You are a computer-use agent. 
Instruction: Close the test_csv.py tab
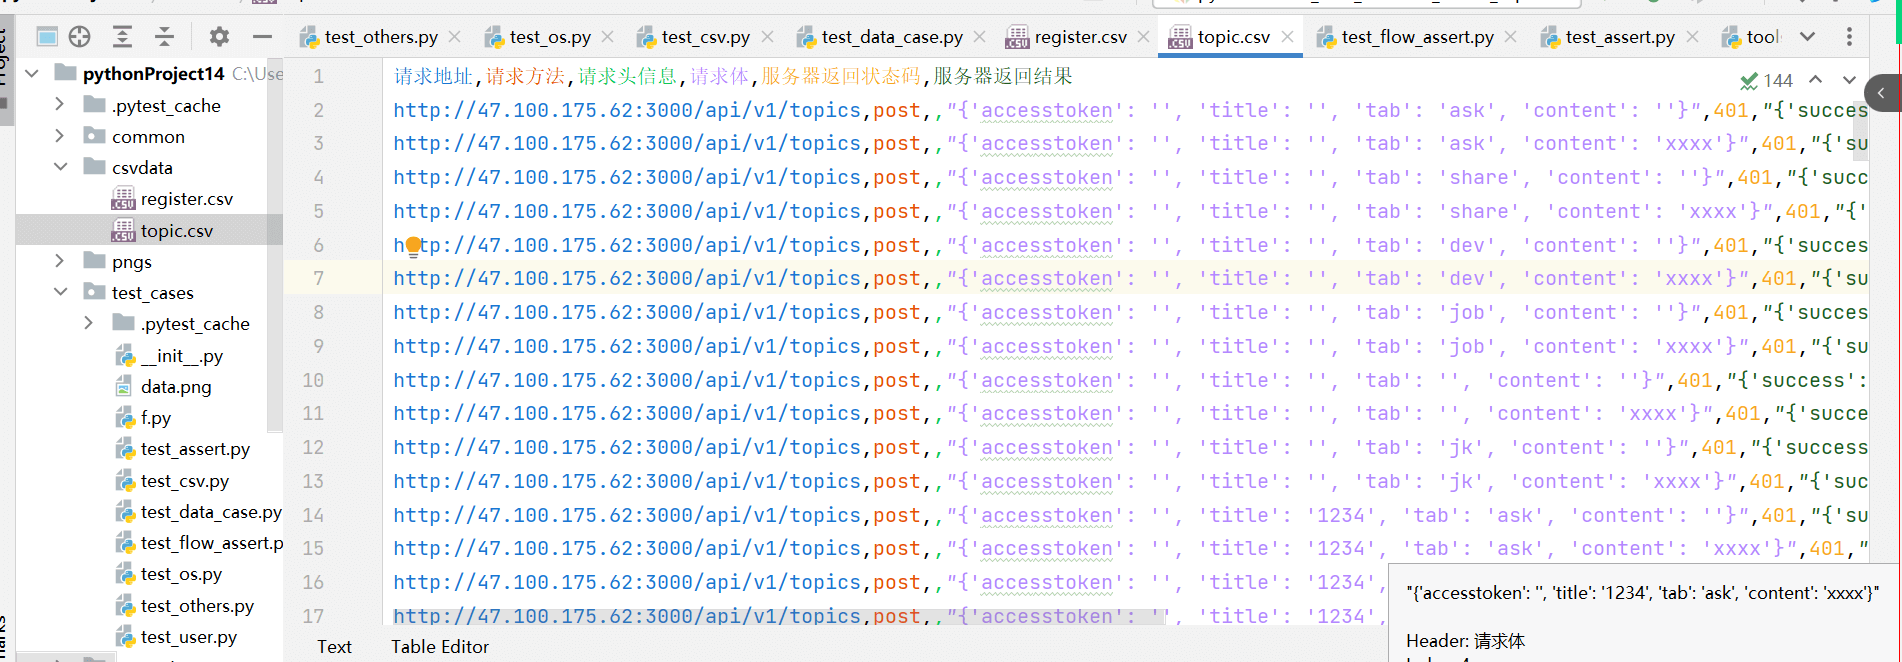point(768,37)
